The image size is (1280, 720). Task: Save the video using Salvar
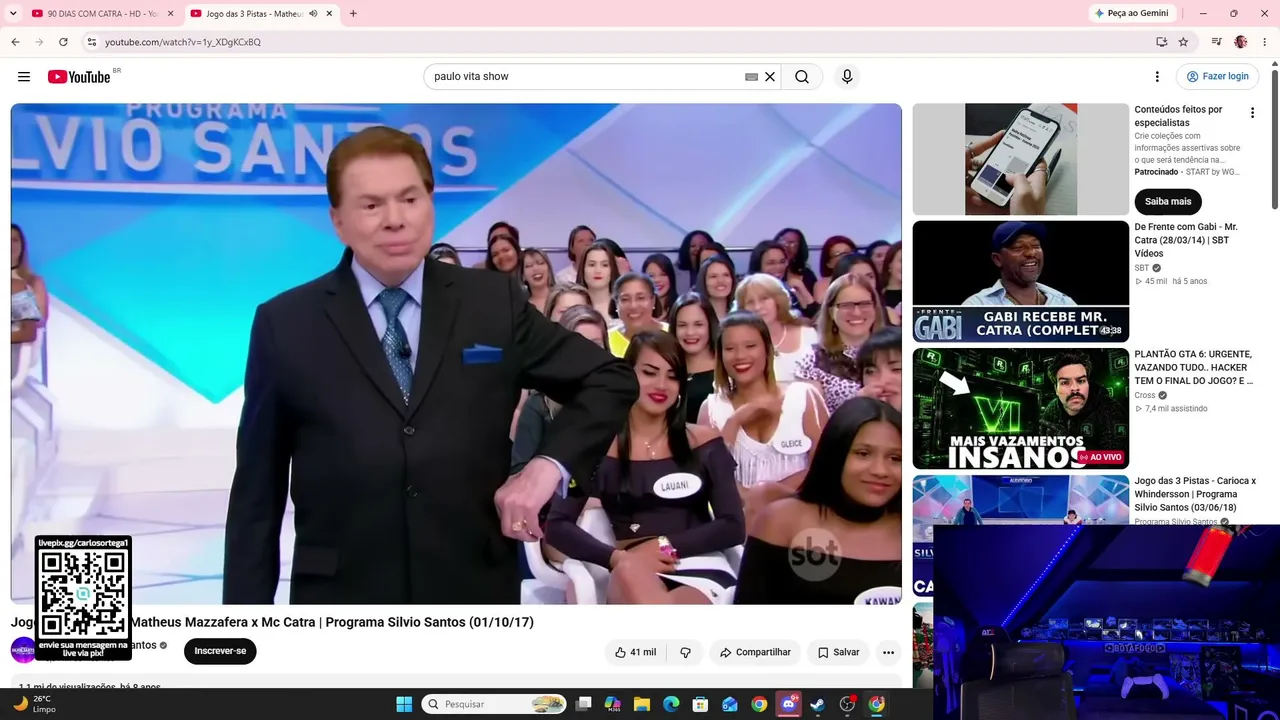pos(838,652)
